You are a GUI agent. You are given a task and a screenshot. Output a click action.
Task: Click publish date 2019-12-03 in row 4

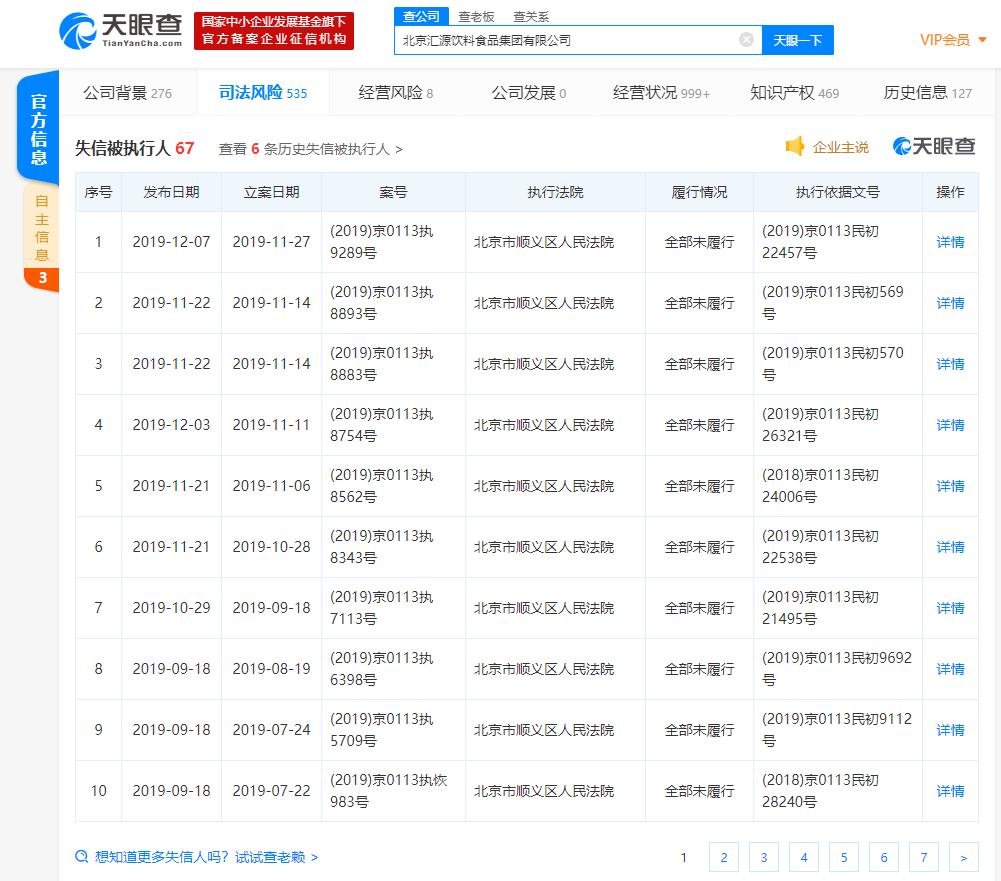click(171, 425)
